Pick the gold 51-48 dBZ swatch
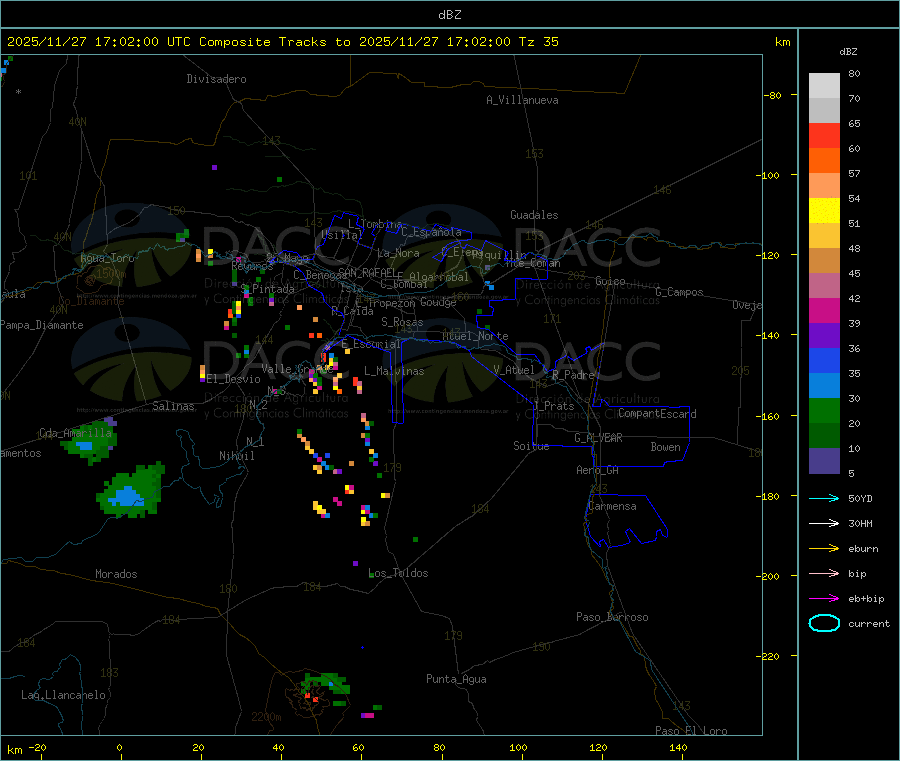Viewport: 900px width, 761px height. (x=824, y=236)
